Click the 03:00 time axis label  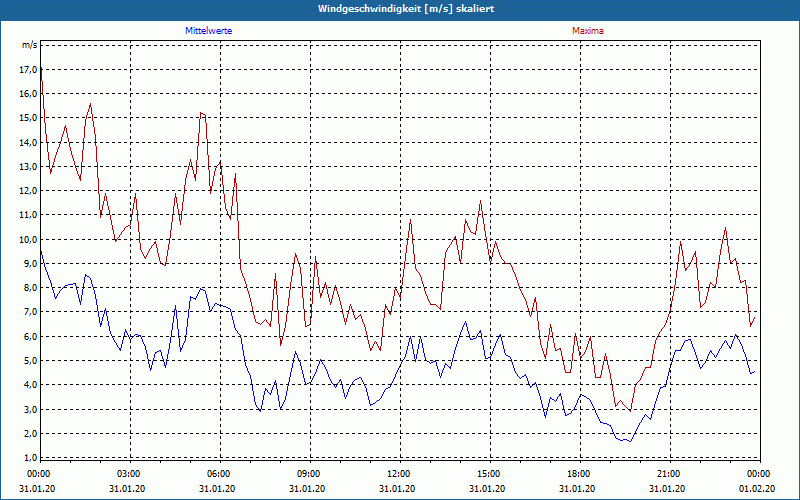(x=127, y=474)
